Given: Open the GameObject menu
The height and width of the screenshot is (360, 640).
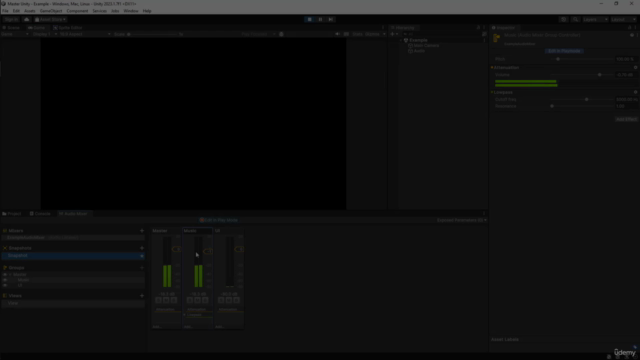Looking at the screenshot, I should click(x=51, y=11).
